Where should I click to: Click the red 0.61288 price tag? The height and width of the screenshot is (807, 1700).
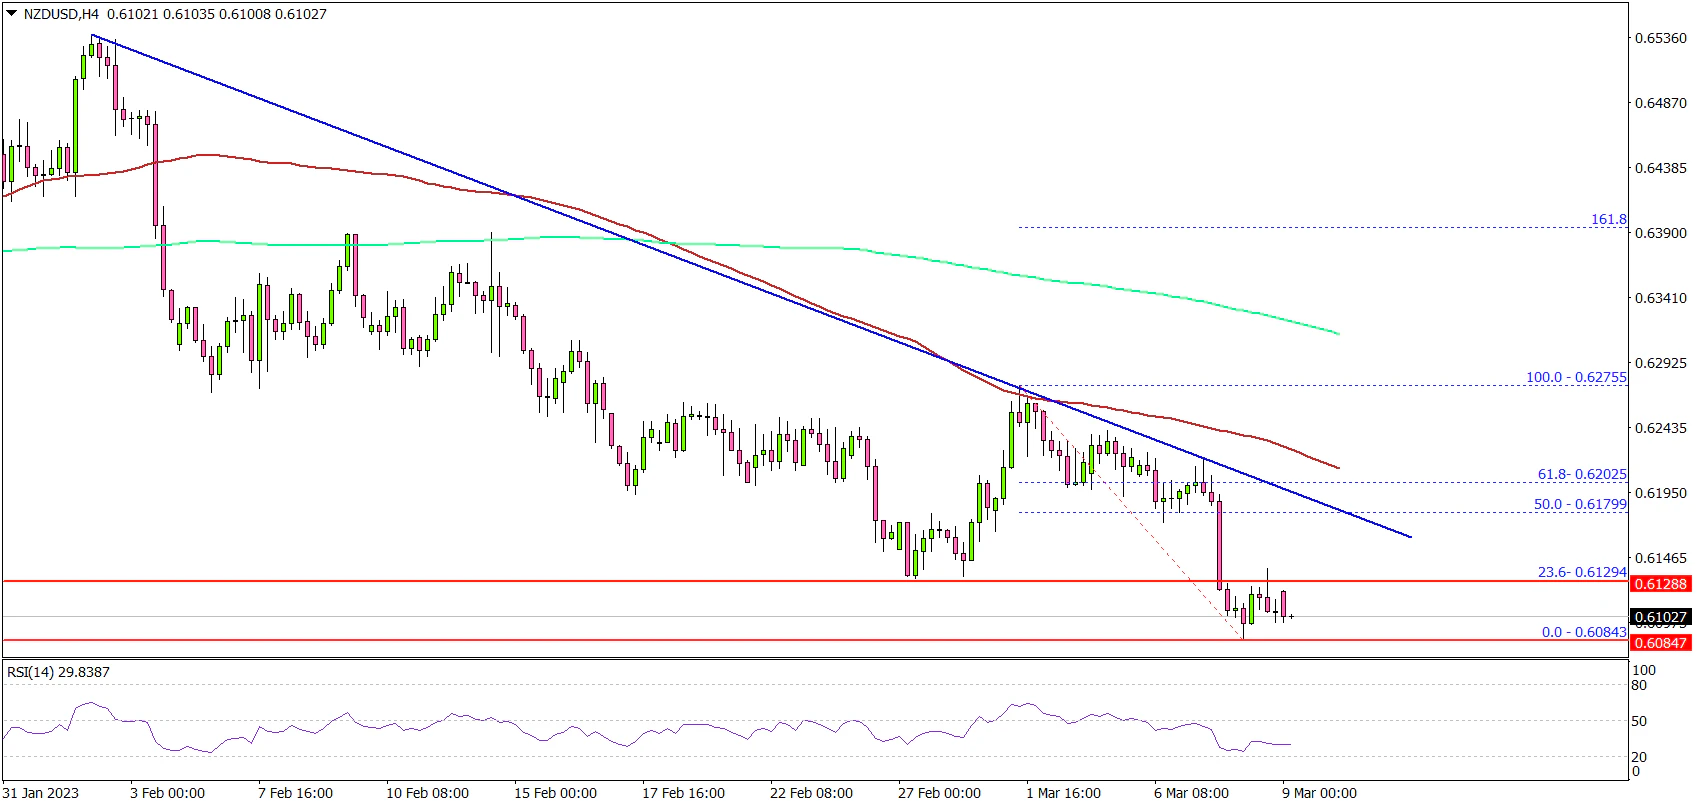1660,584
